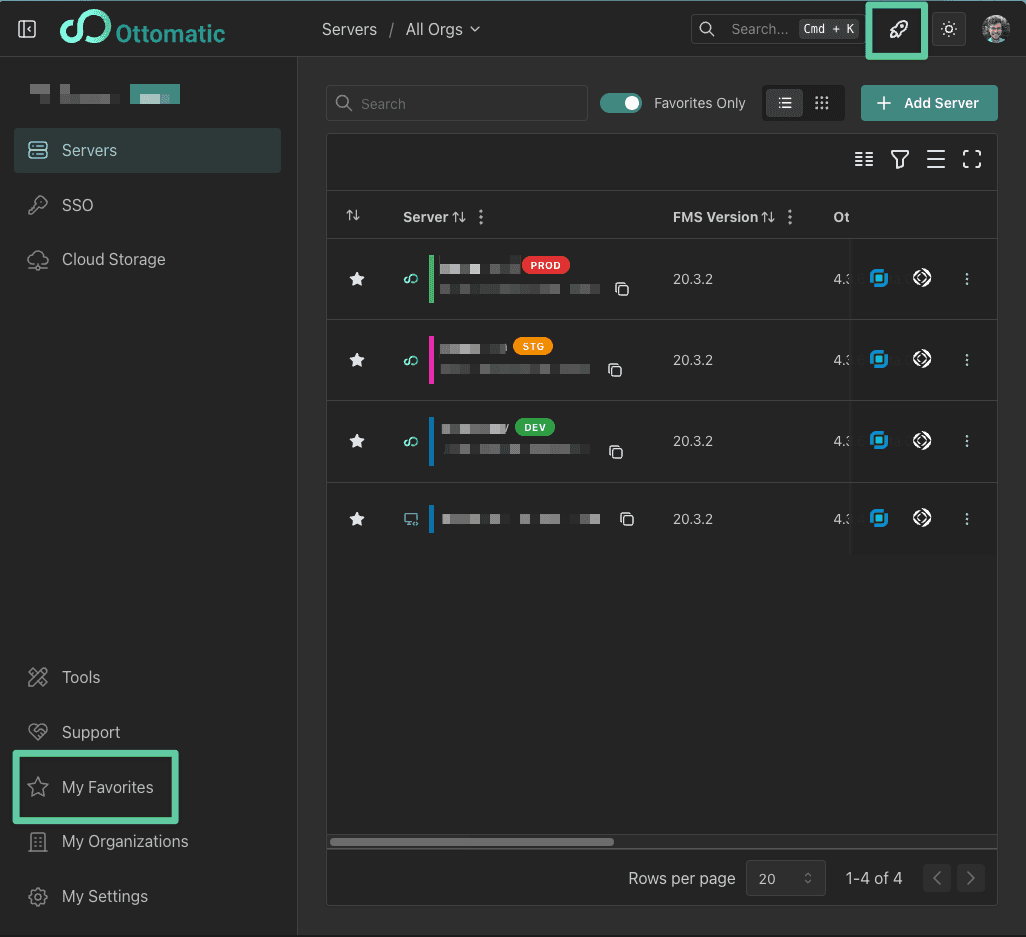This screenshot has width=1026, height=937.
Task: Toggle the light/dark theme sun icon
Action: click(949, 30)
